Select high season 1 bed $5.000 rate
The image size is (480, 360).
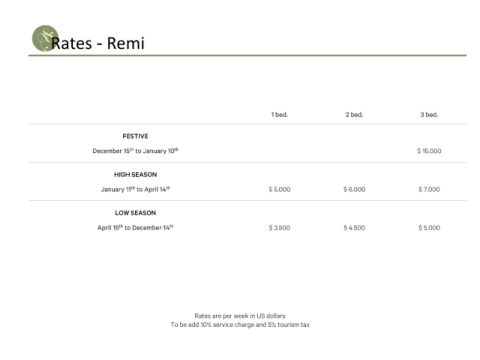[x=279, y=189]
